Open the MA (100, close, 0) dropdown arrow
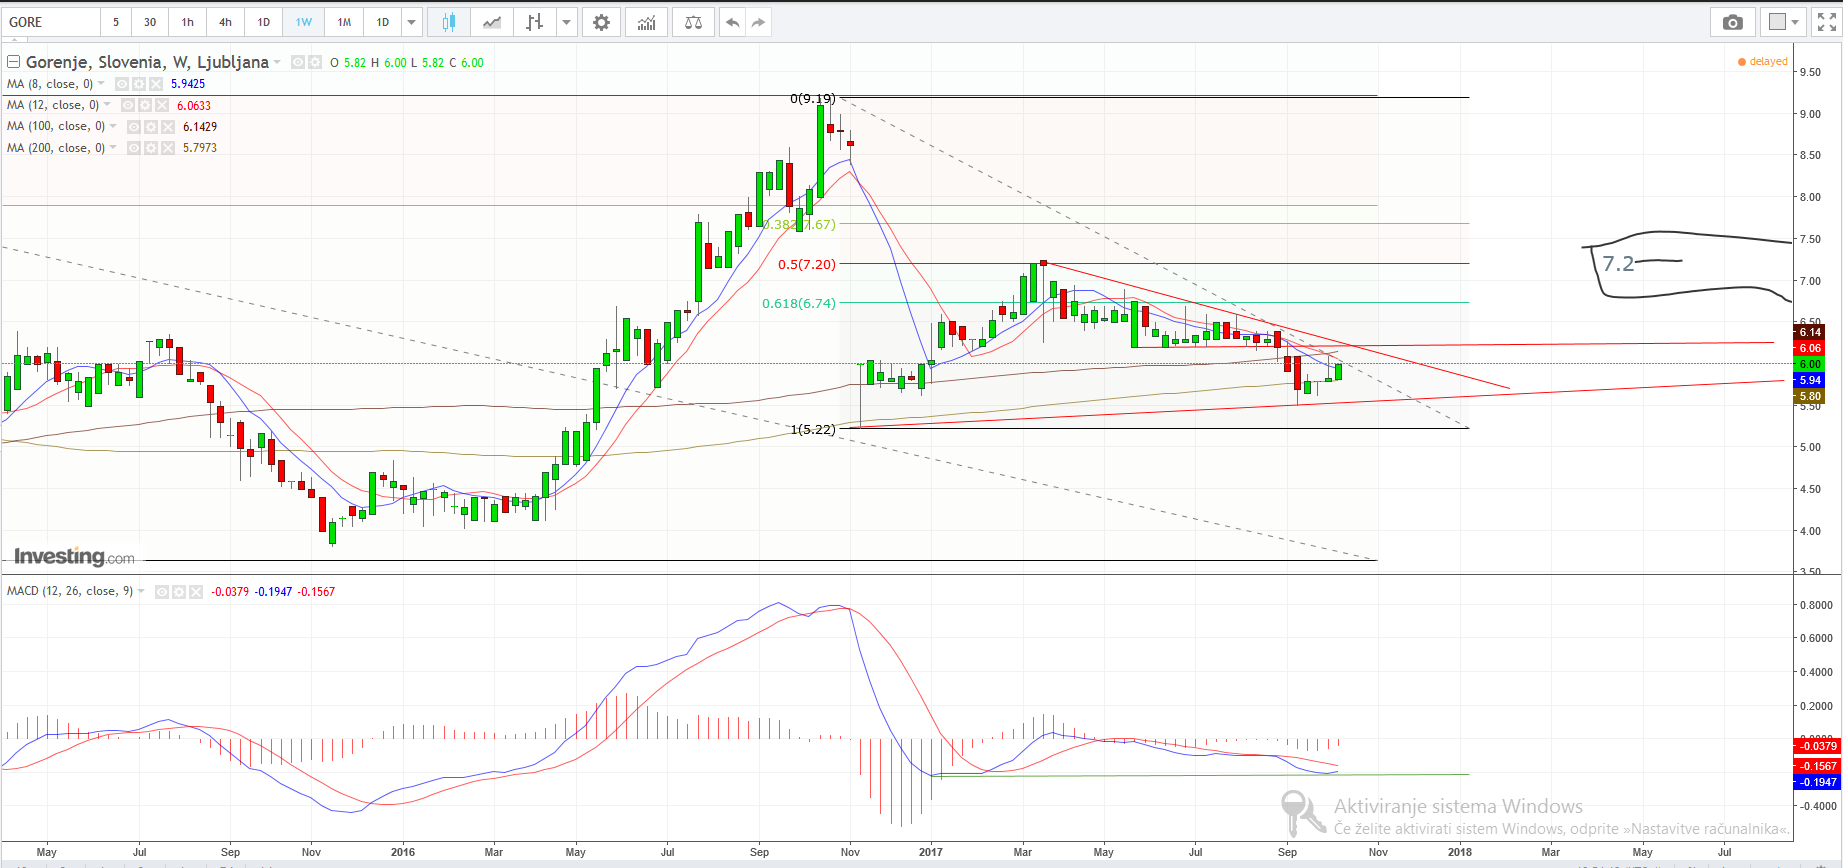Screen dimensions: 1843x868 113,127
